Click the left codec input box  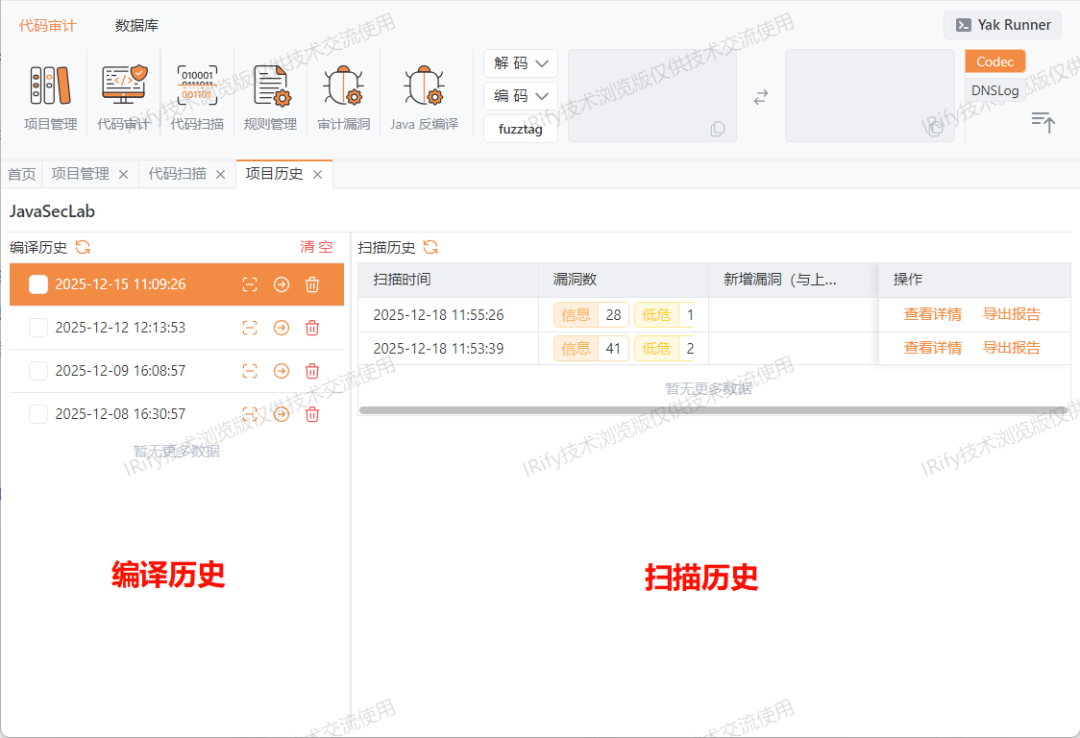point(652,95)
